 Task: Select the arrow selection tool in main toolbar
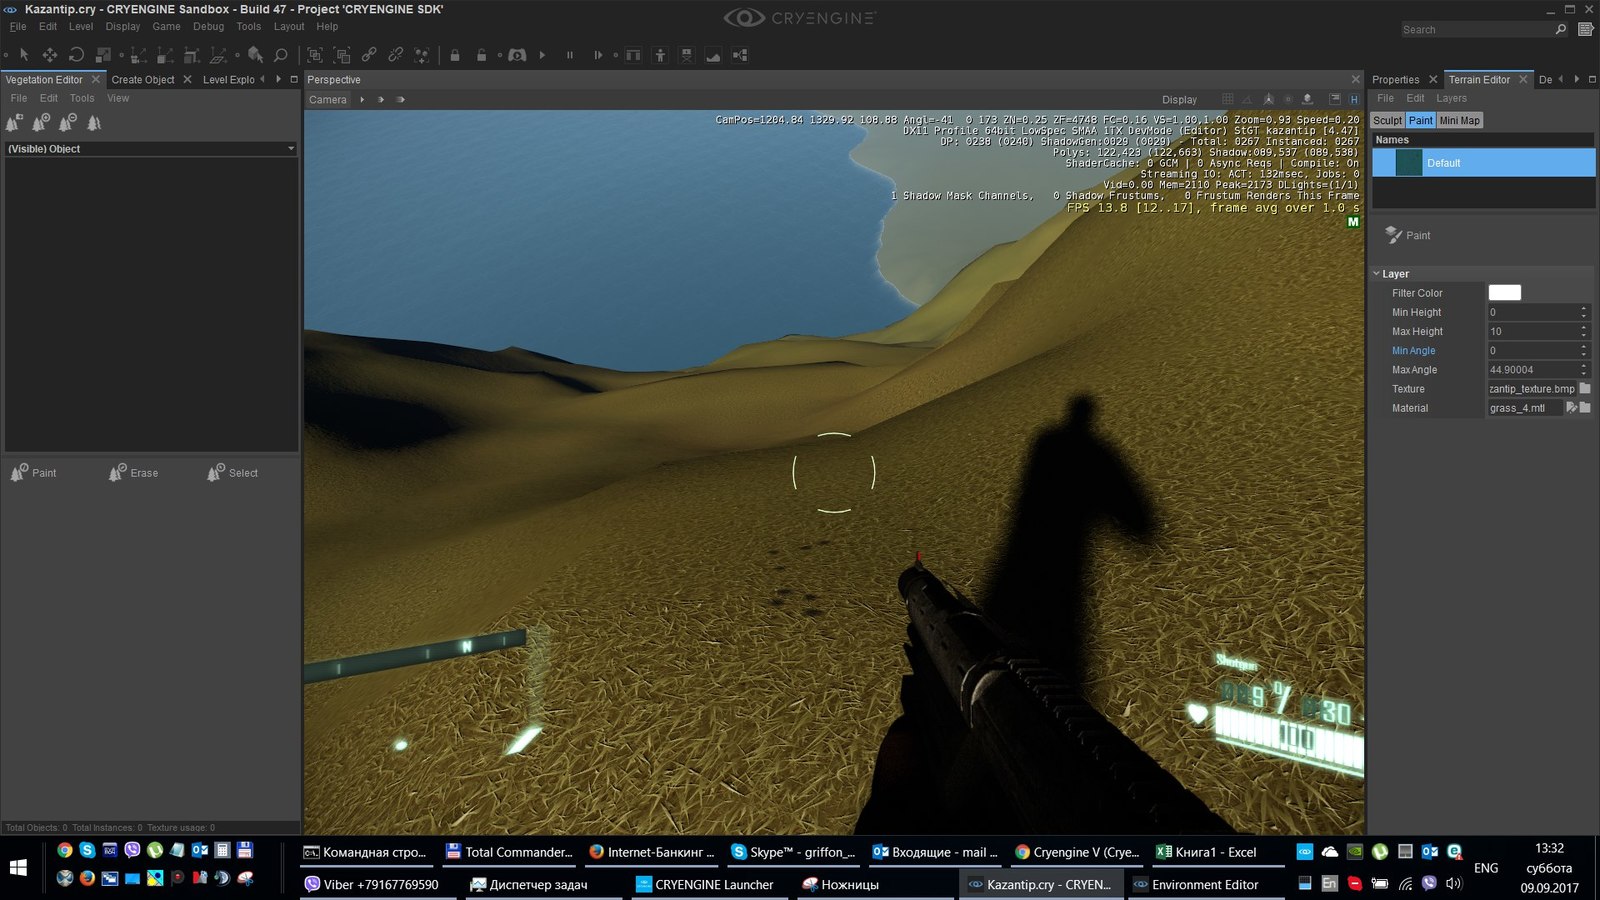(x=24, y=55)
